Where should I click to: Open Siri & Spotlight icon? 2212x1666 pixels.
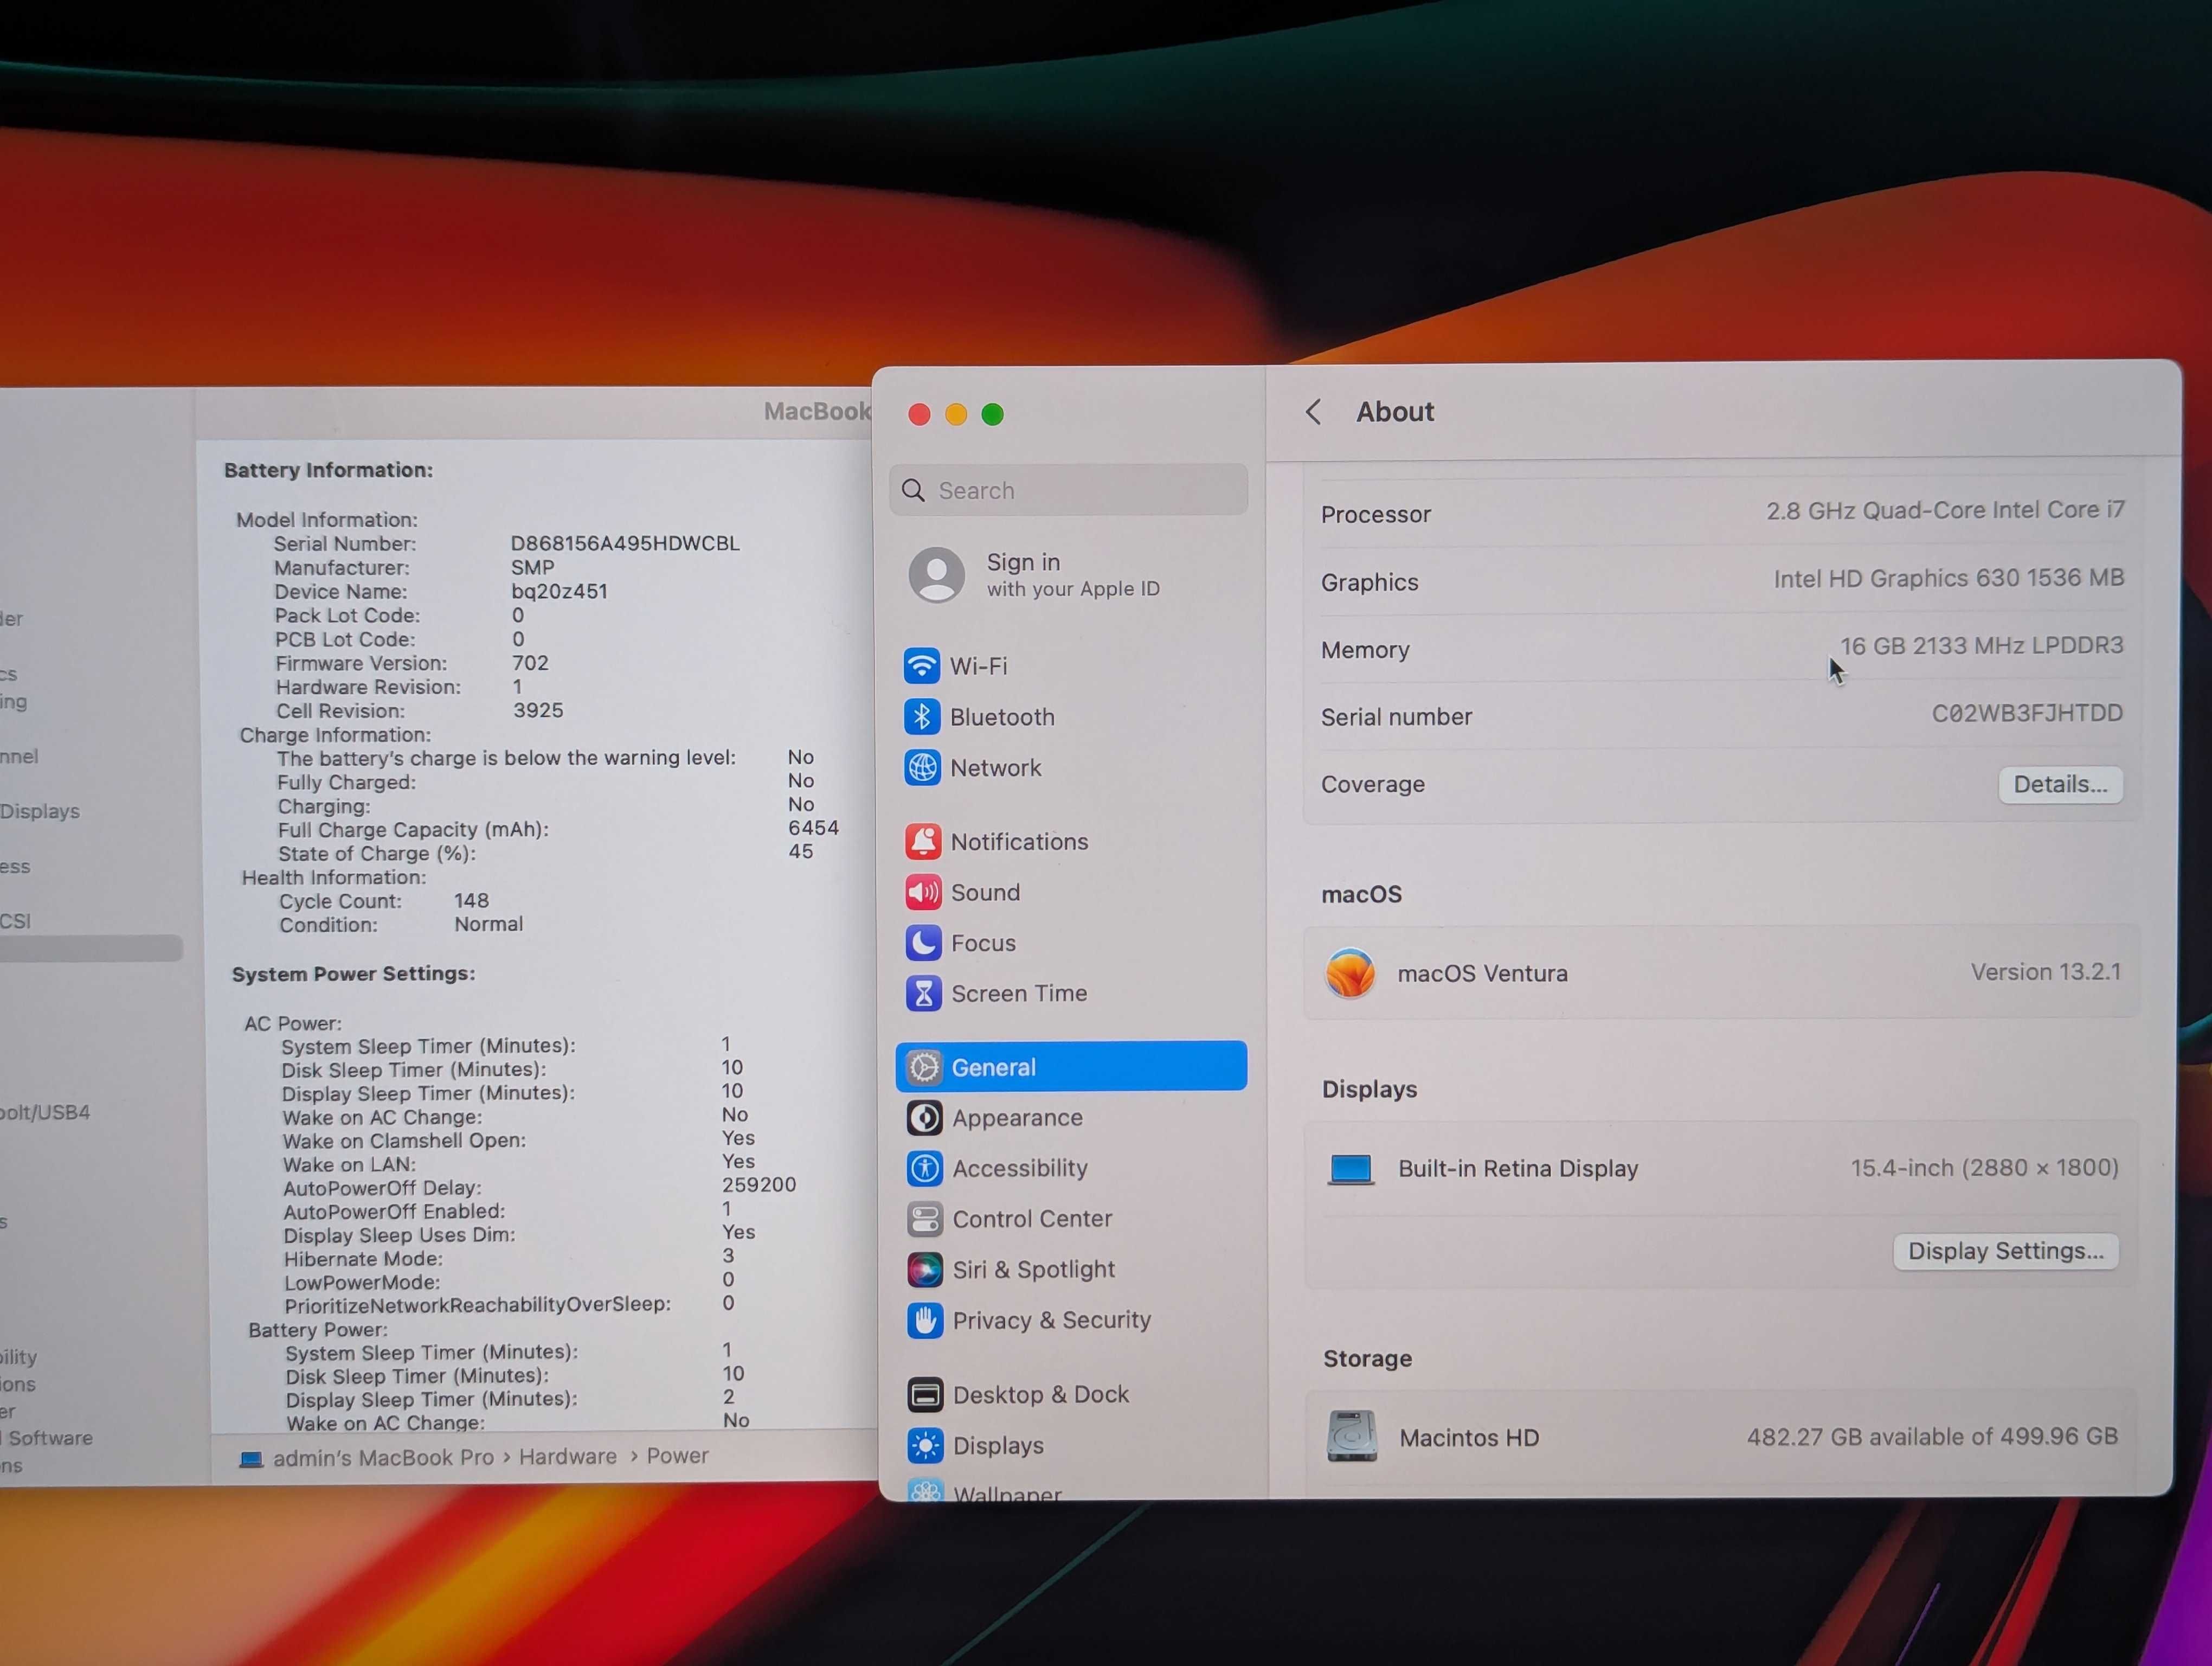tap(924, 1269)
